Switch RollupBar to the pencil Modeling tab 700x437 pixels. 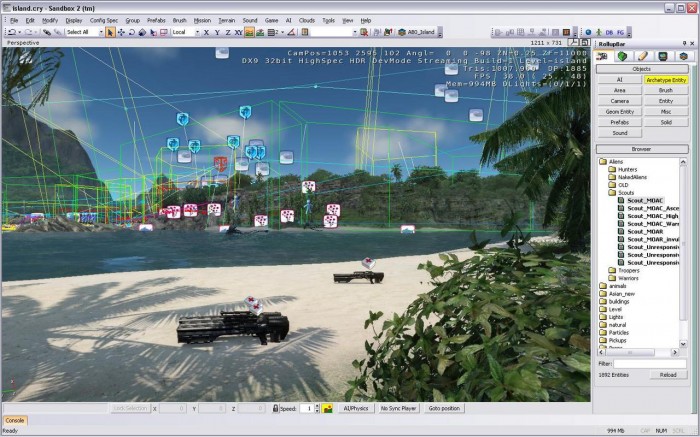point(642,56)
